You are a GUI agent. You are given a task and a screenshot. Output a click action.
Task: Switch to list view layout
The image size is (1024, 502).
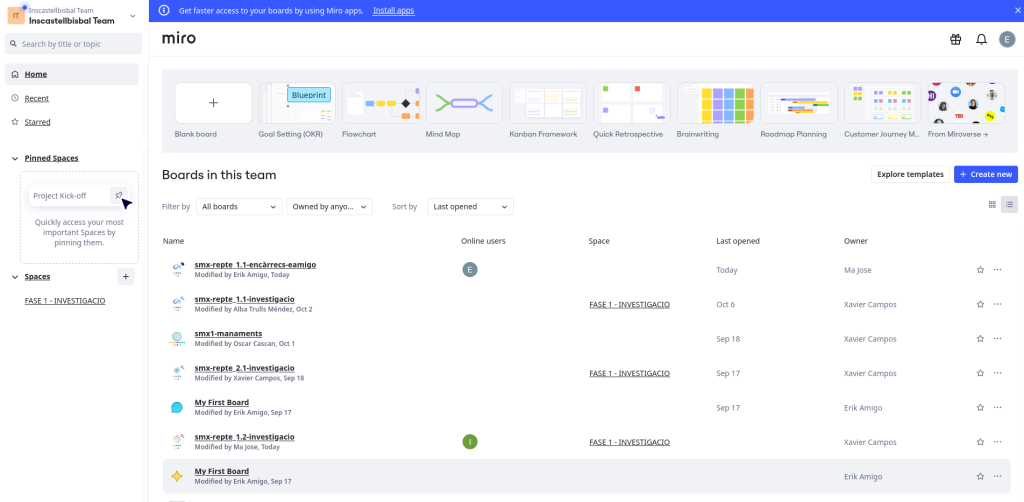coord(1009,204)
